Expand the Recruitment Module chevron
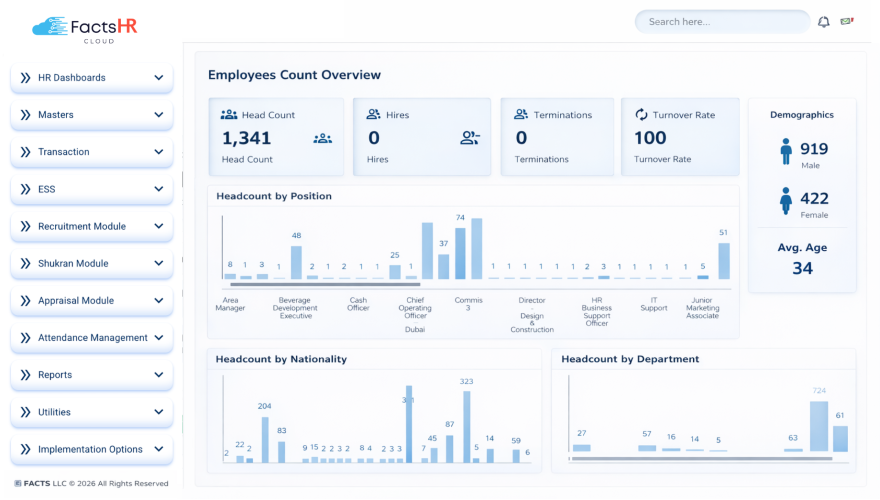This screenshot has height=500, width=880. tap(159, 226)
